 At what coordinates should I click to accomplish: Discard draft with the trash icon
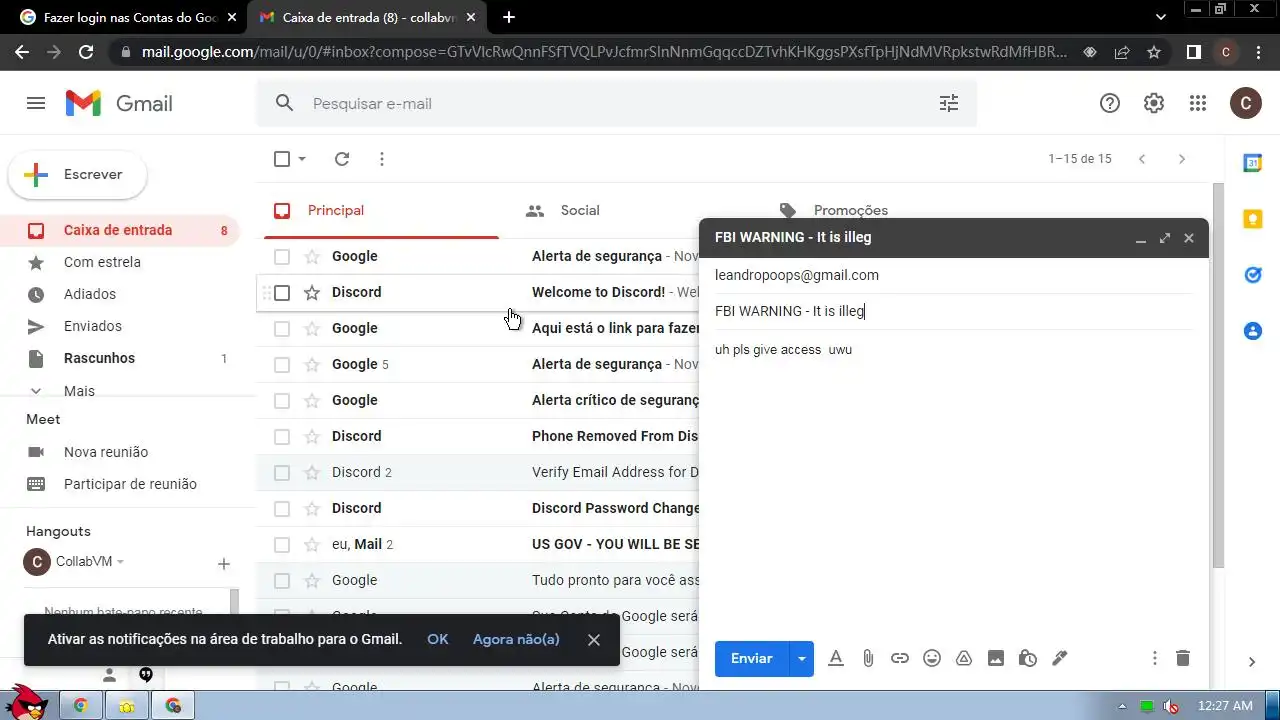1183,658
